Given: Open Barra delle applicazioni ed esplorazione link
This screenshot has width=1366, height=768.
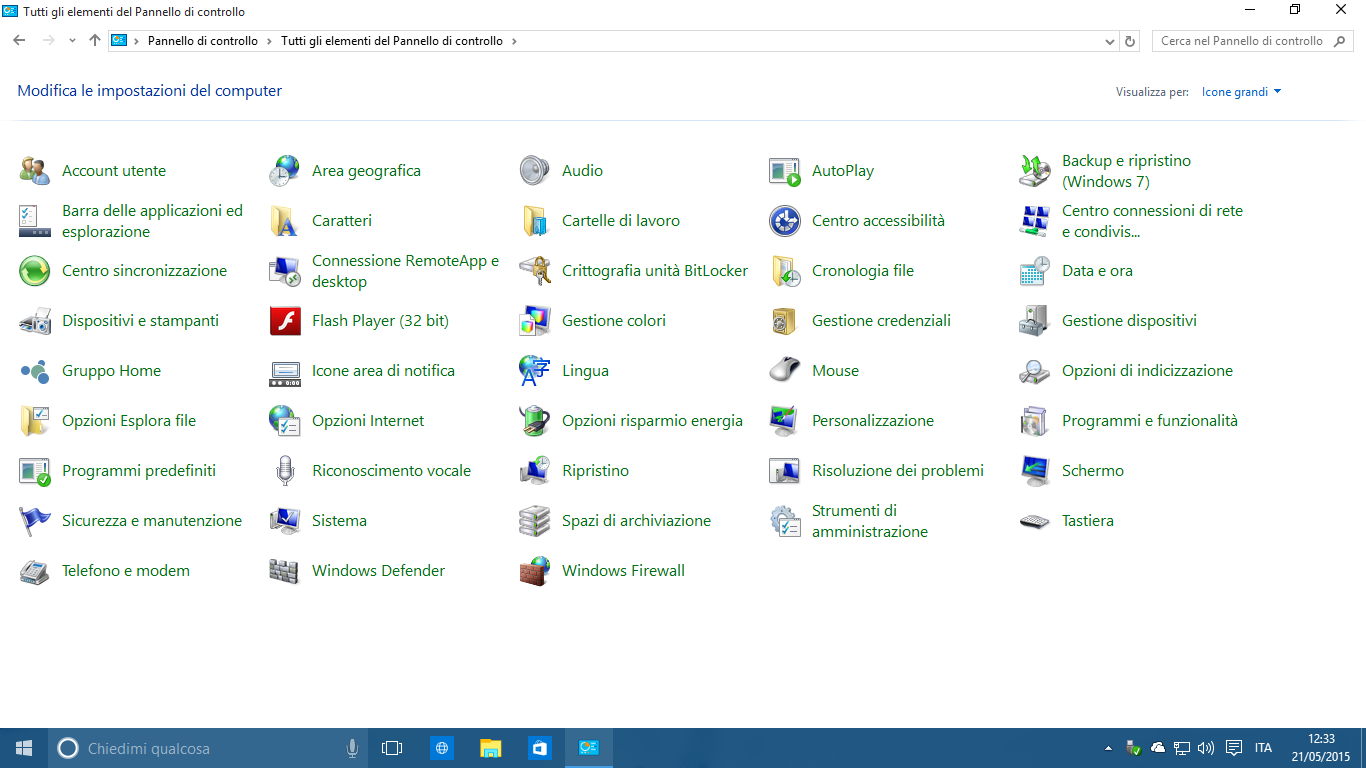Looking at the screenshot, I should pos(152,221).
